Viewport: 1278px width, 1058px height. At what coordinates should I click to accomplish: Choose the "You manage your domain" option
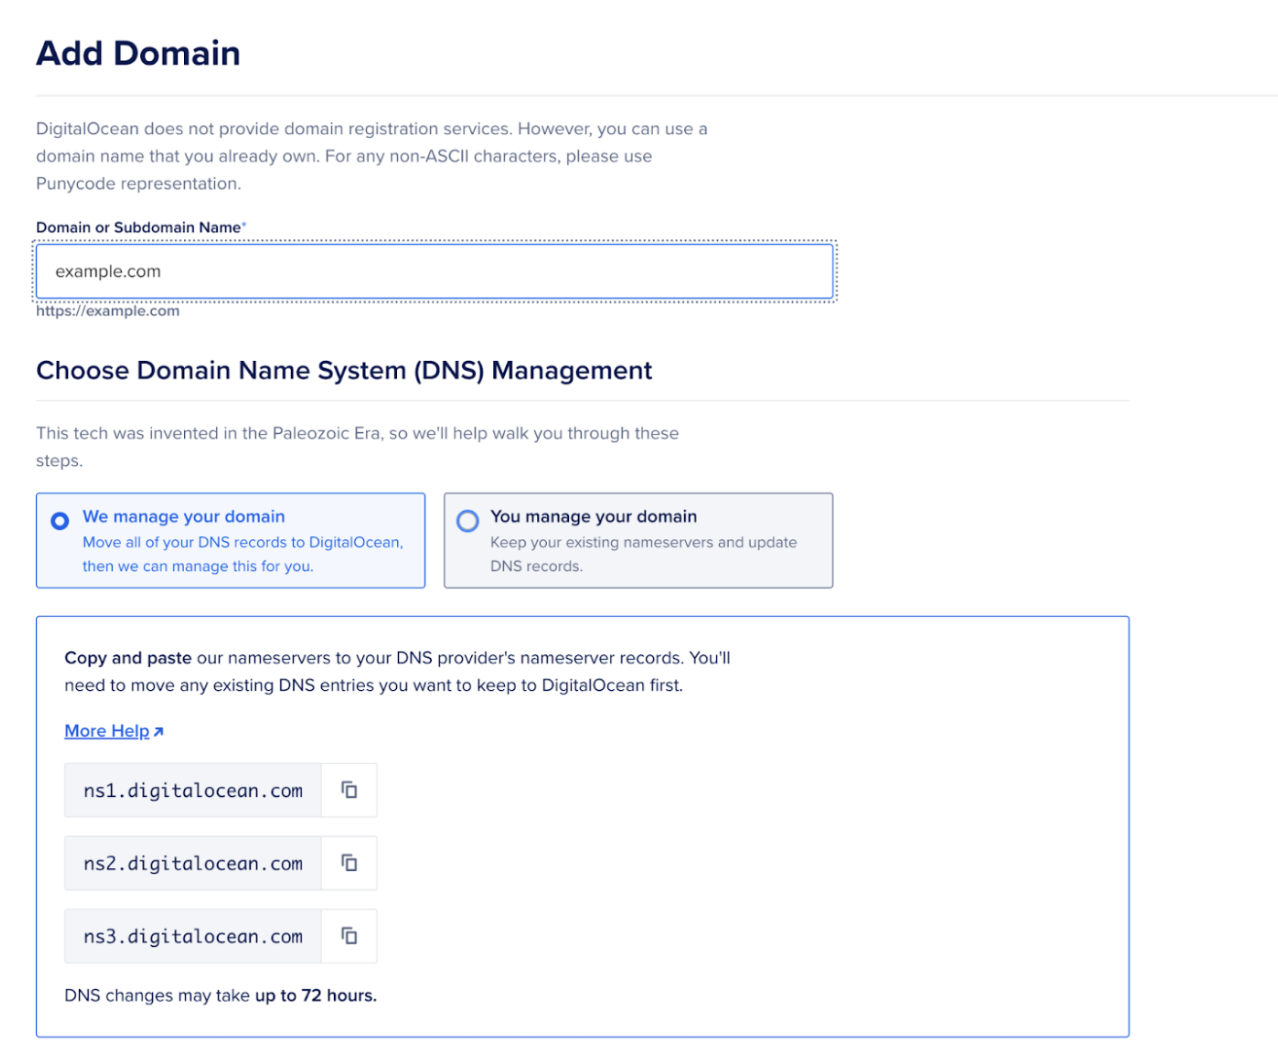click(x=638, y=540)
